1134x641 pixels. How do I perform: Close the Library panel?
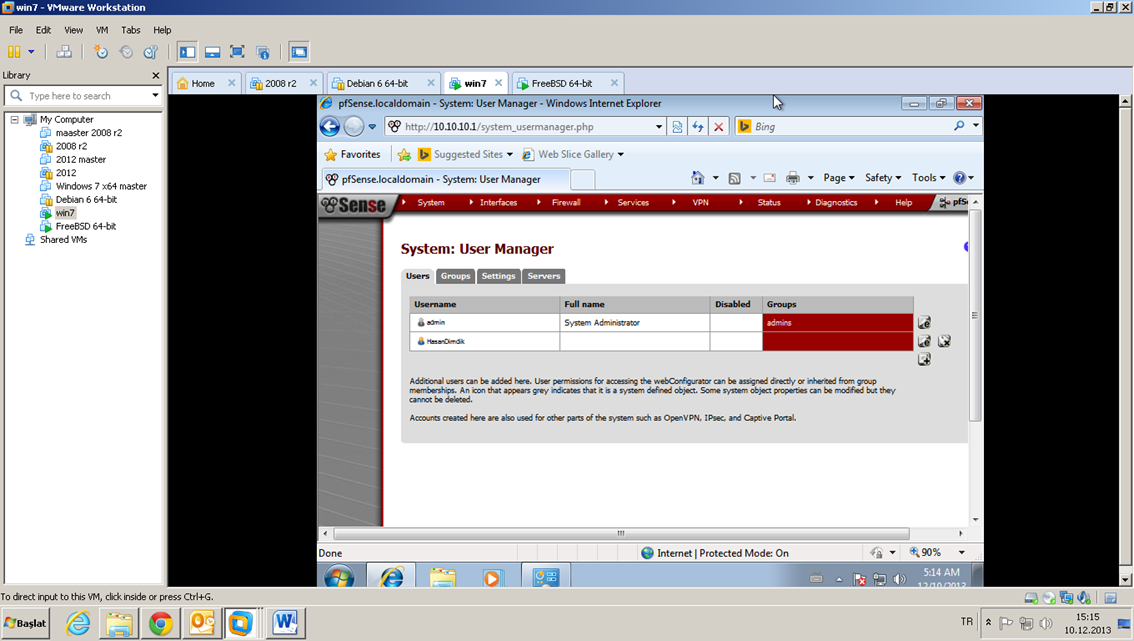155,75
